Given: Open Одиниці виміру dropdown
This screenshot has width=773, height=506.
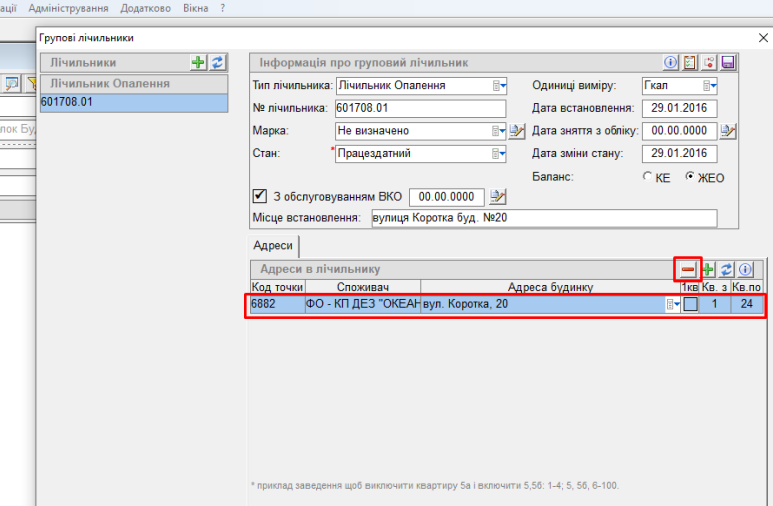Looking at the screenshot, I should pyautogui.click(x=709, y=86).
